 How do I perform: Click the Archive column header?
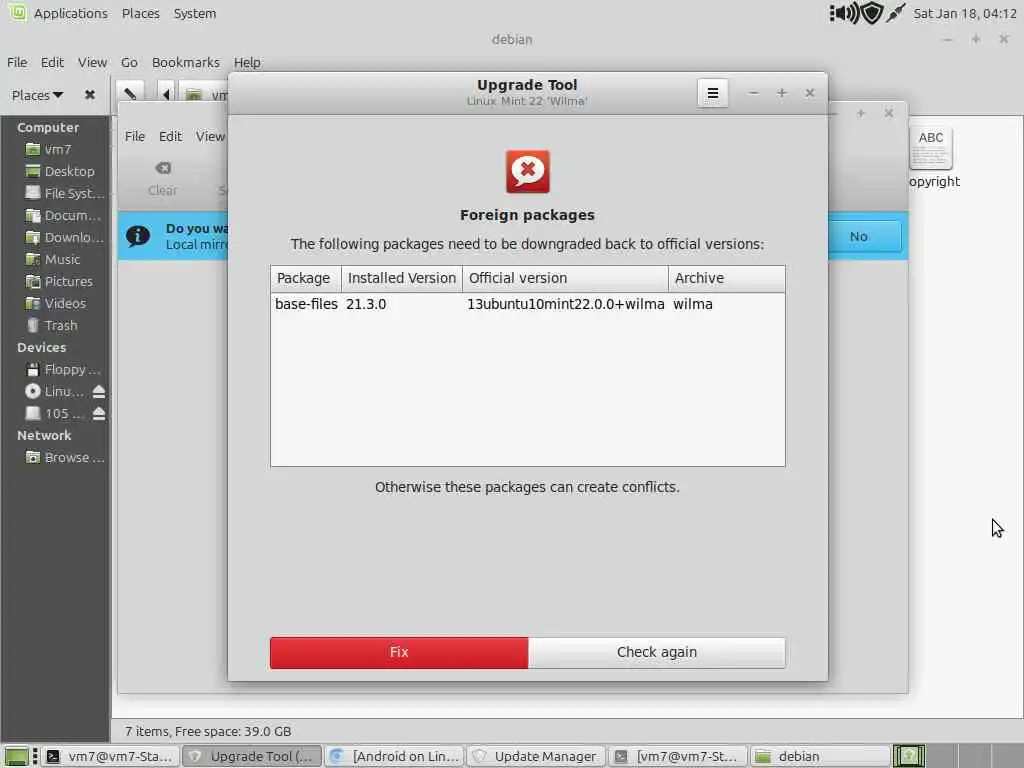(x=726, y=278)
